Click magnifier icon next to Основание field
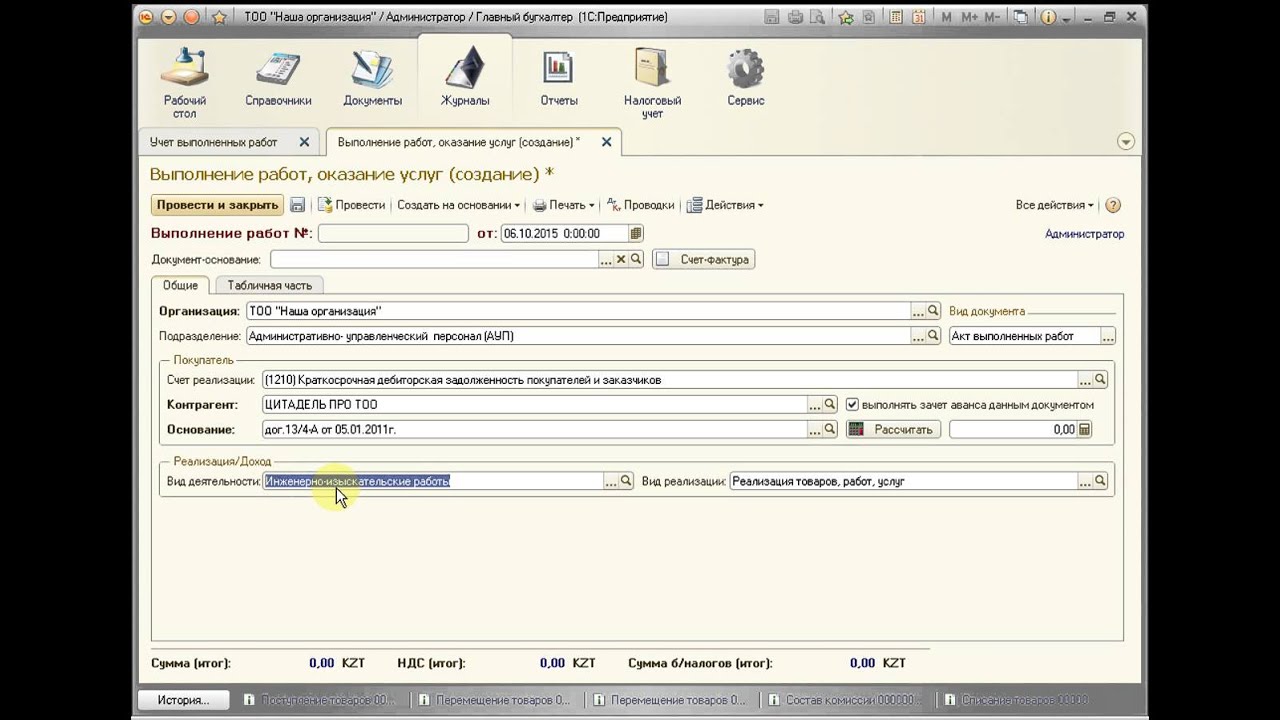 pos(830,429)
